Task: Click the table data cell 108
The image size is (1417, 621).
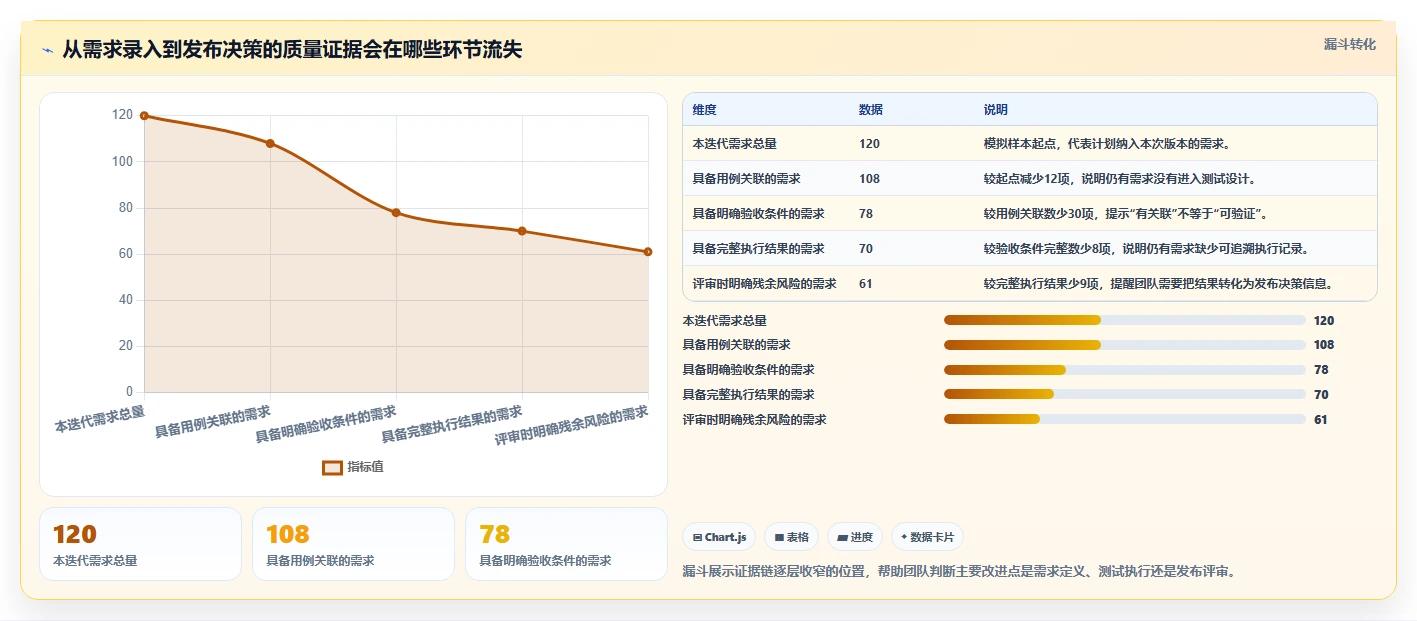Action: point(869,178)
